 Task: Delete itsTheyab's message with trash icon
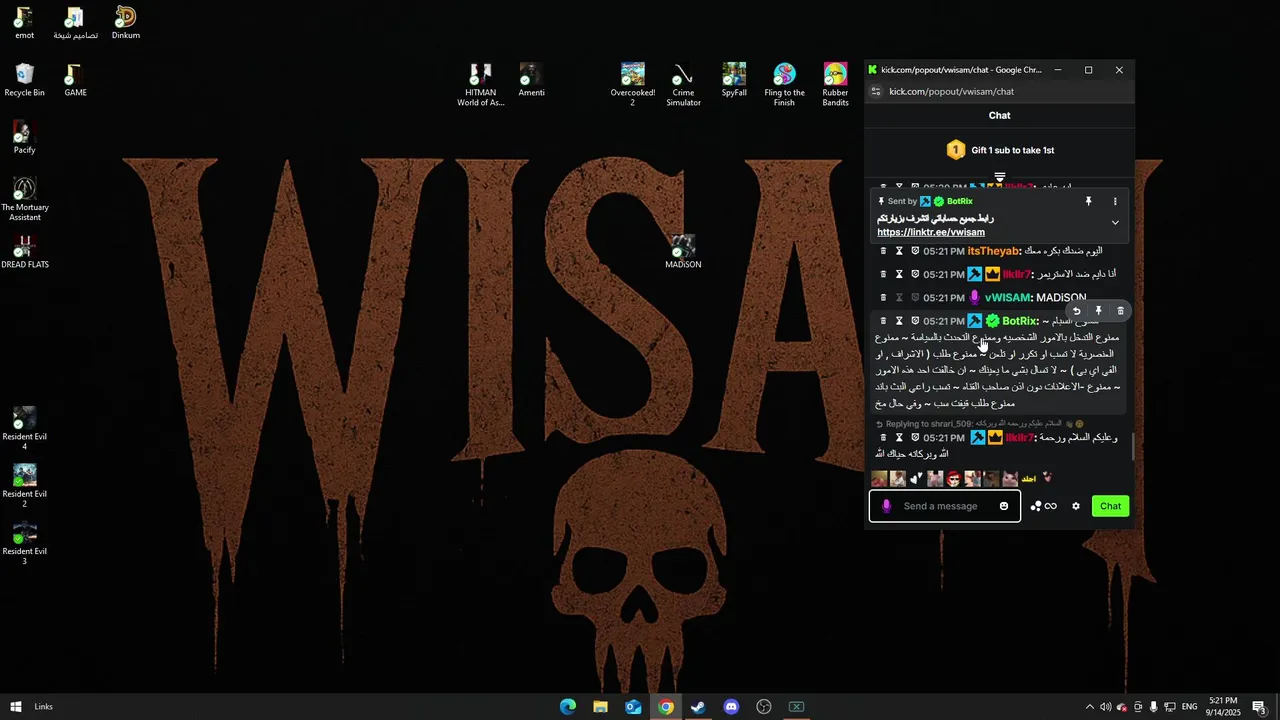(x=883, y=251)
